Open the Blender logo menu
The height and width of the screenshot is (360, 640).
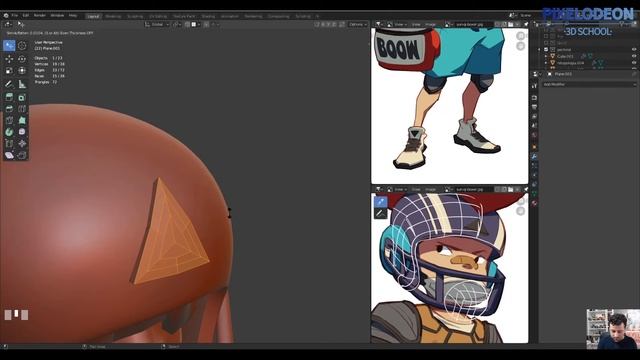click(x=6, y=16)
